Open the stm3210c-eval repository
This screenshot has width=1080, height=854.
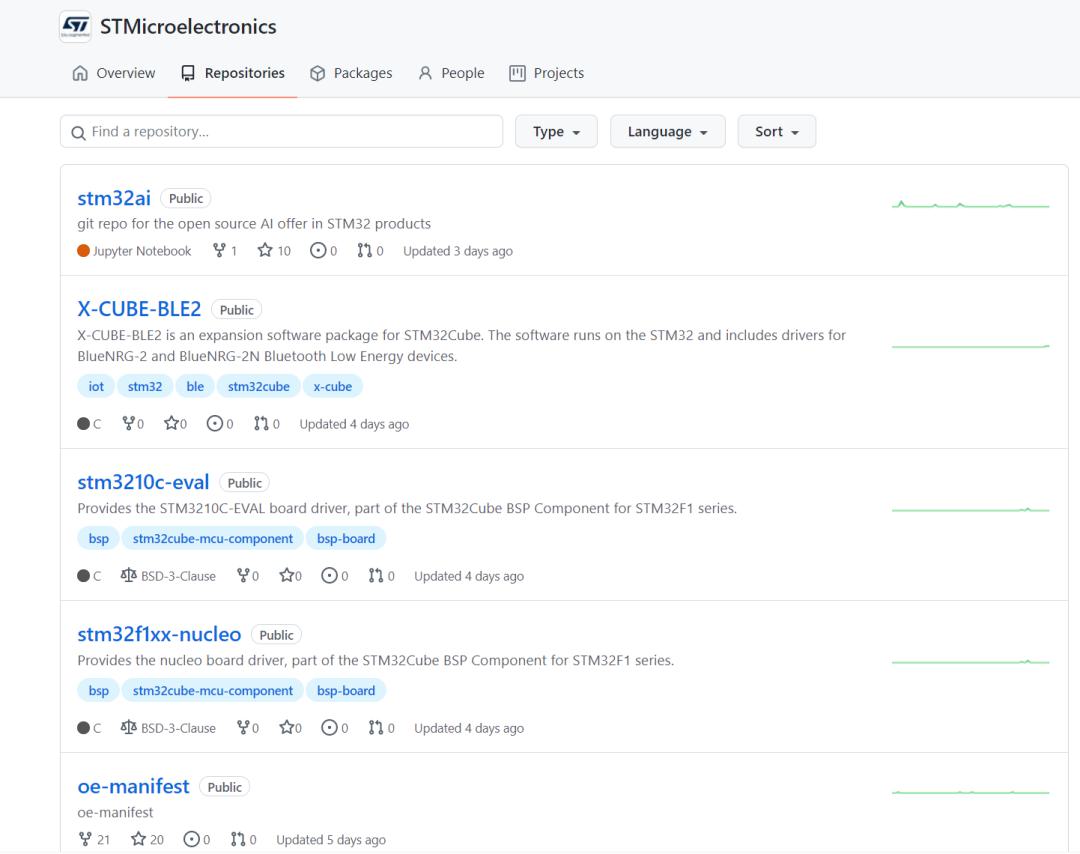point(143,482)
